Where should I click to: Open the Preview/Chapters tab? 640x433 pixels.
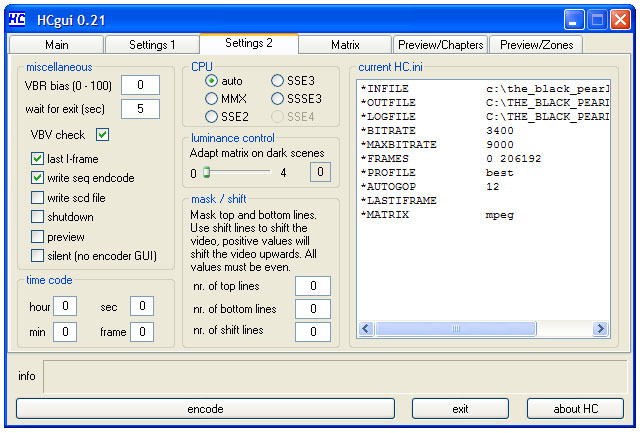[440, 44]
